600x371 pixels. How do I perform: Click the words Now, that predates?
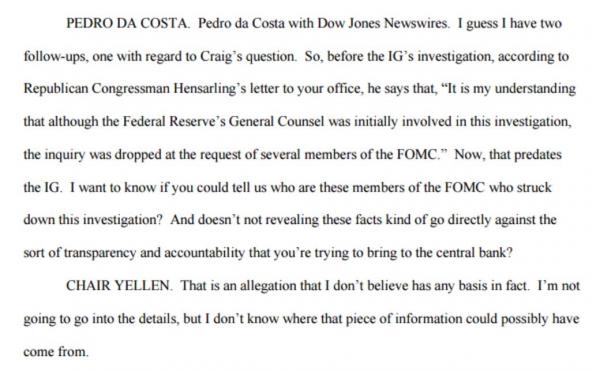click(508, 155)
